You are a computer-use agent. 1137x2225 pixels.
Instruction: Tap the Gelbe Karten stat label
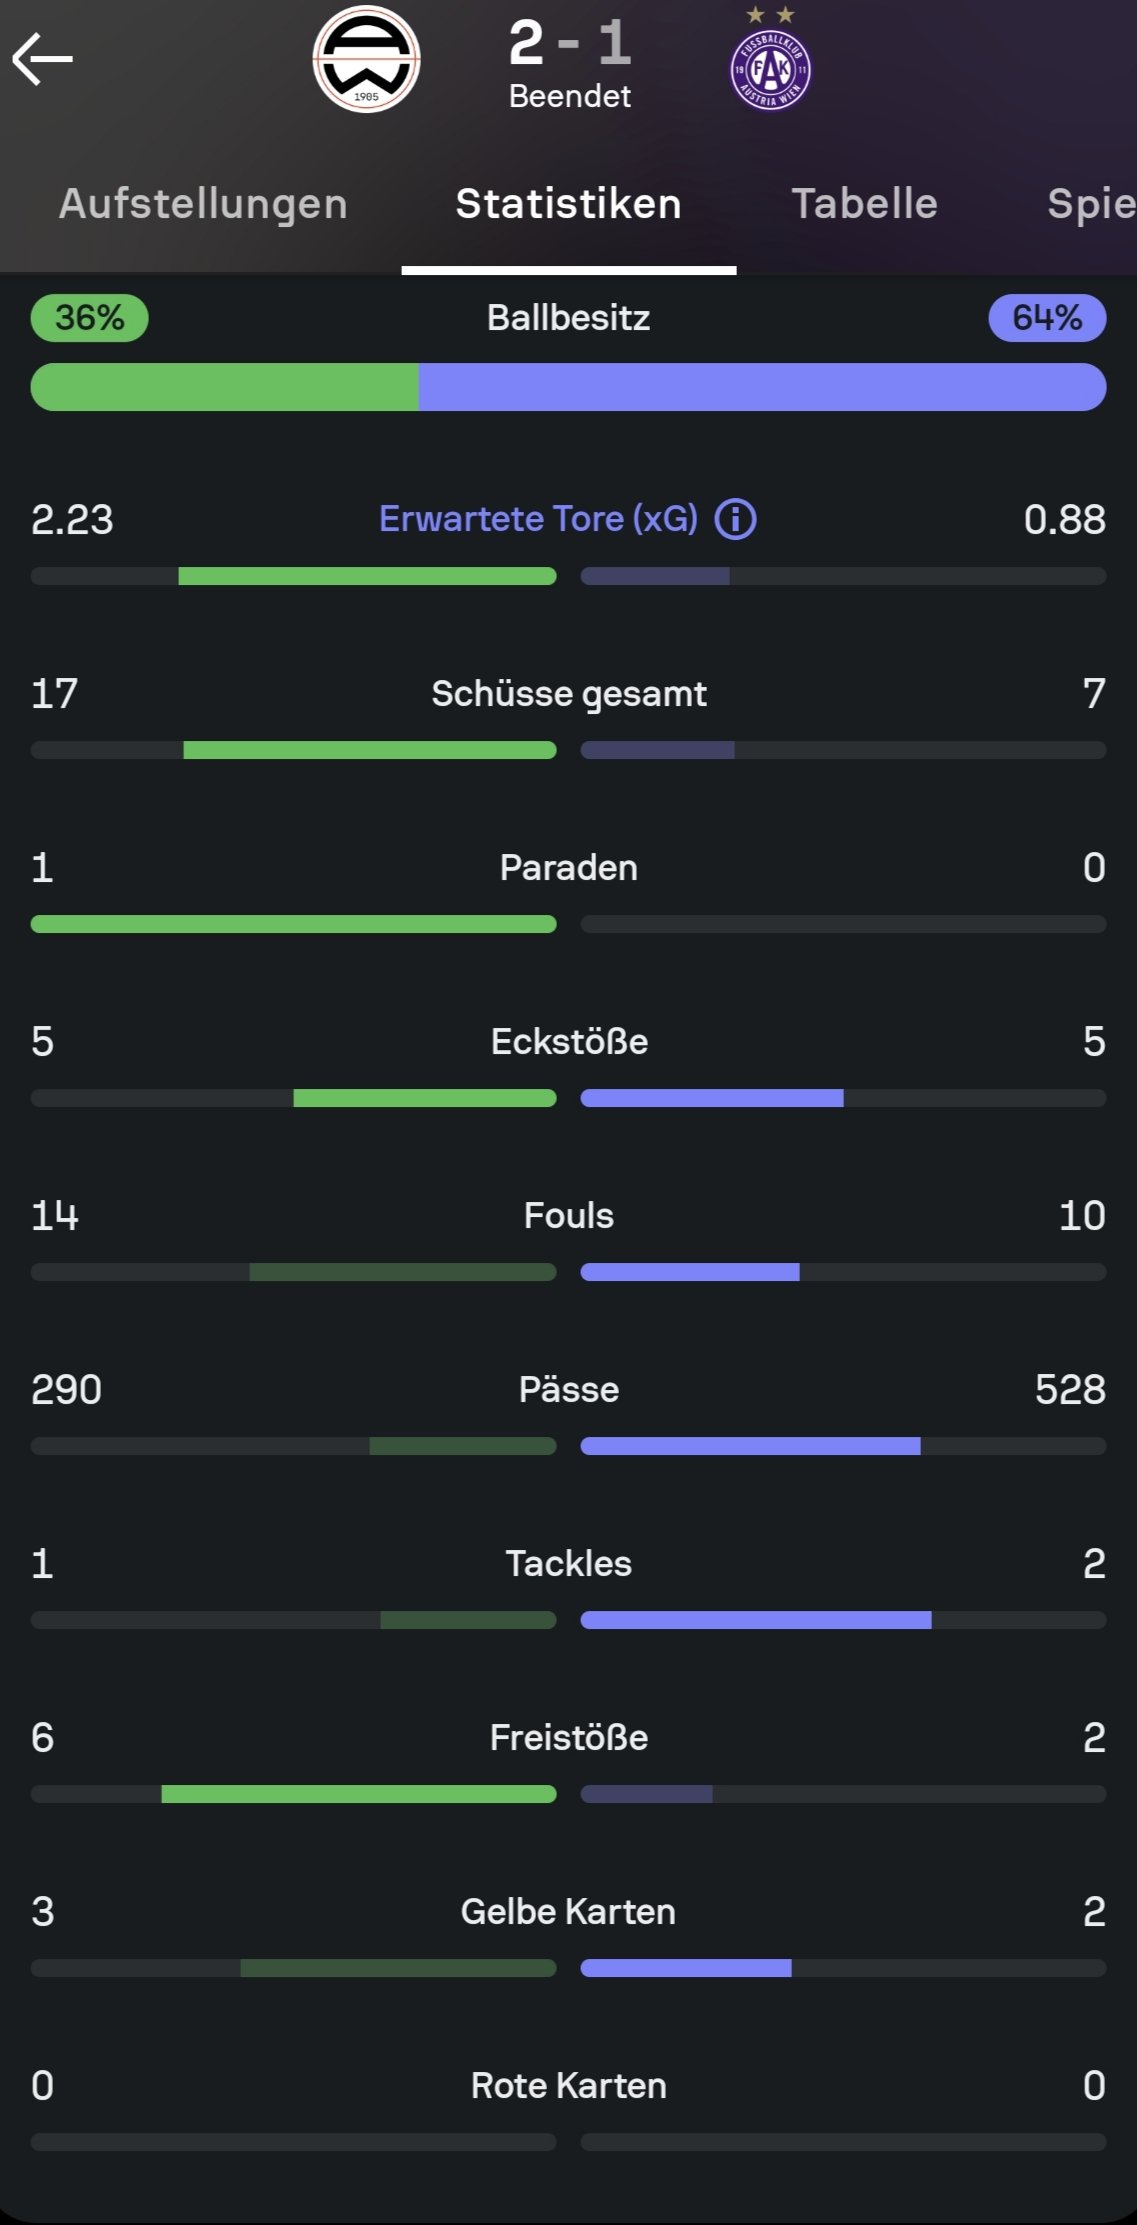[568, 1911]
